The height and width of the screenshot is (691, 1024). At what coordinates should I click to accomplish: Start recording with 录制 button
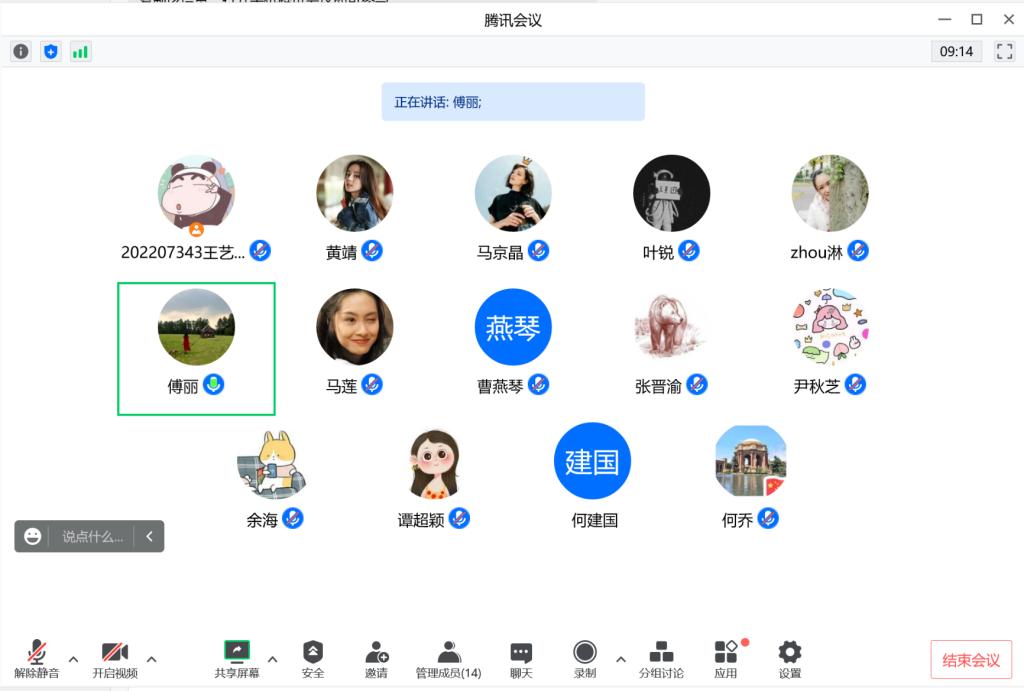coord(585,659)
